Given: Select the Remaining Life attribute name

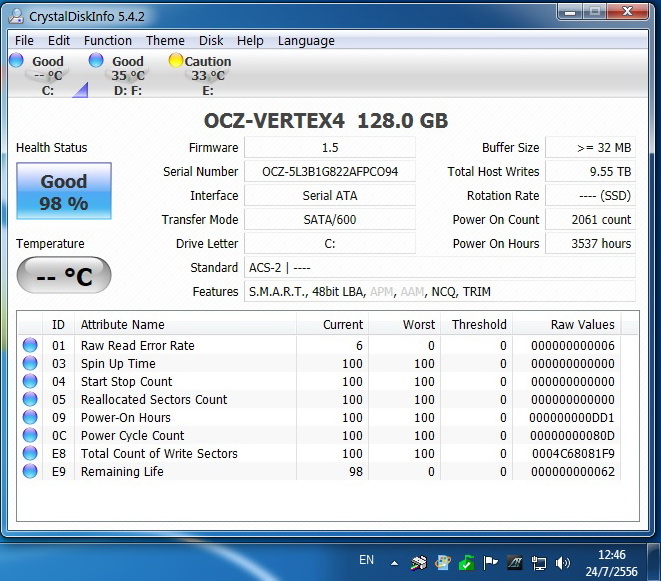Looking at the screenshot, I should pos(122,471).
